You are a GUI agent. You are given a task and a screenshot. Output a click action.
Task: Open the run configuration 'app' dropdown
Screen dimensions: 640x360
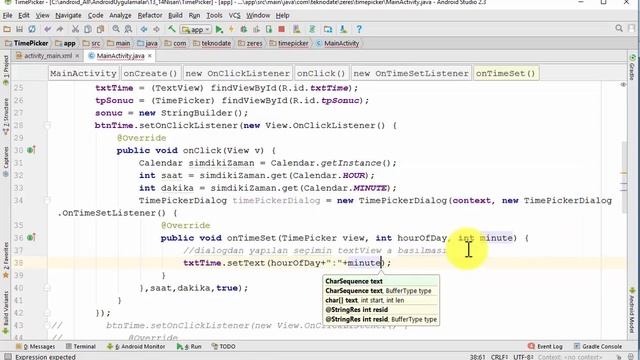(x=196, y=29)
